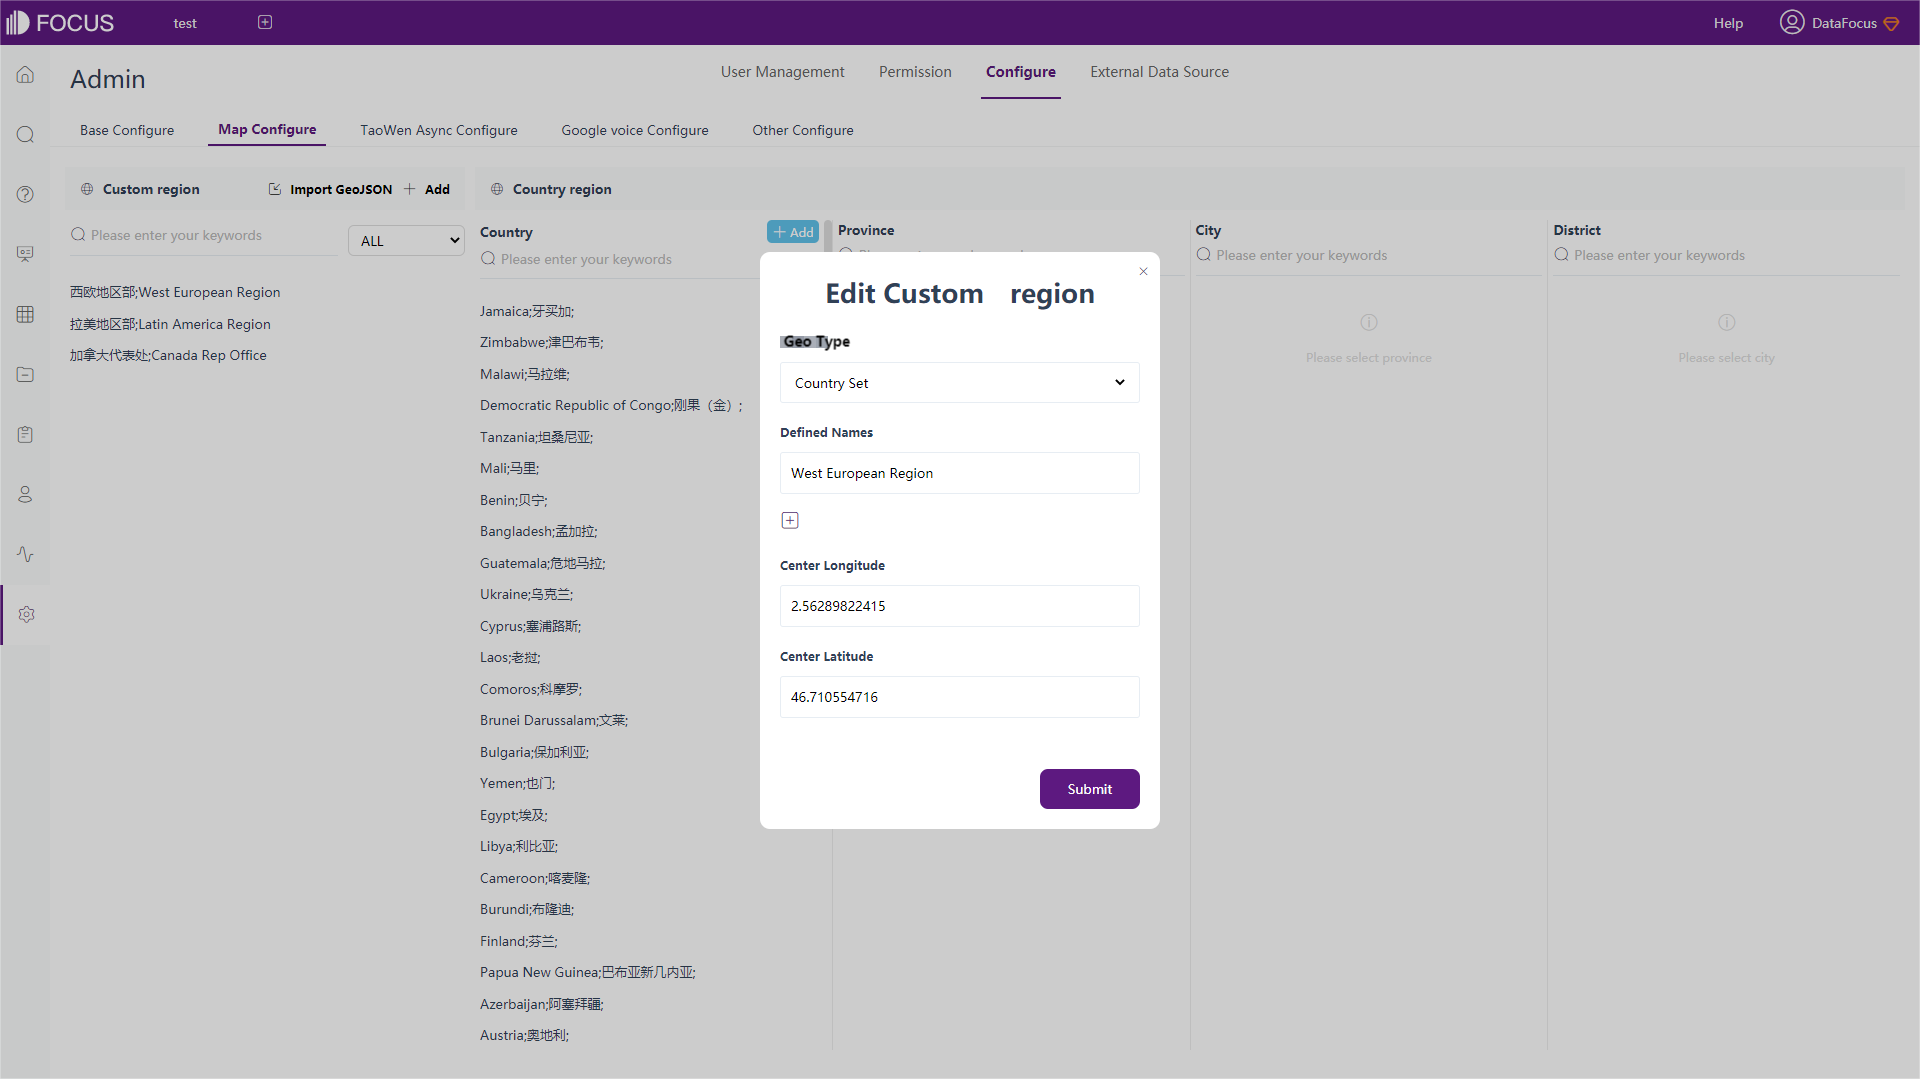
Task: Select Austria in country list
Action: click(x=525, y=1035)
